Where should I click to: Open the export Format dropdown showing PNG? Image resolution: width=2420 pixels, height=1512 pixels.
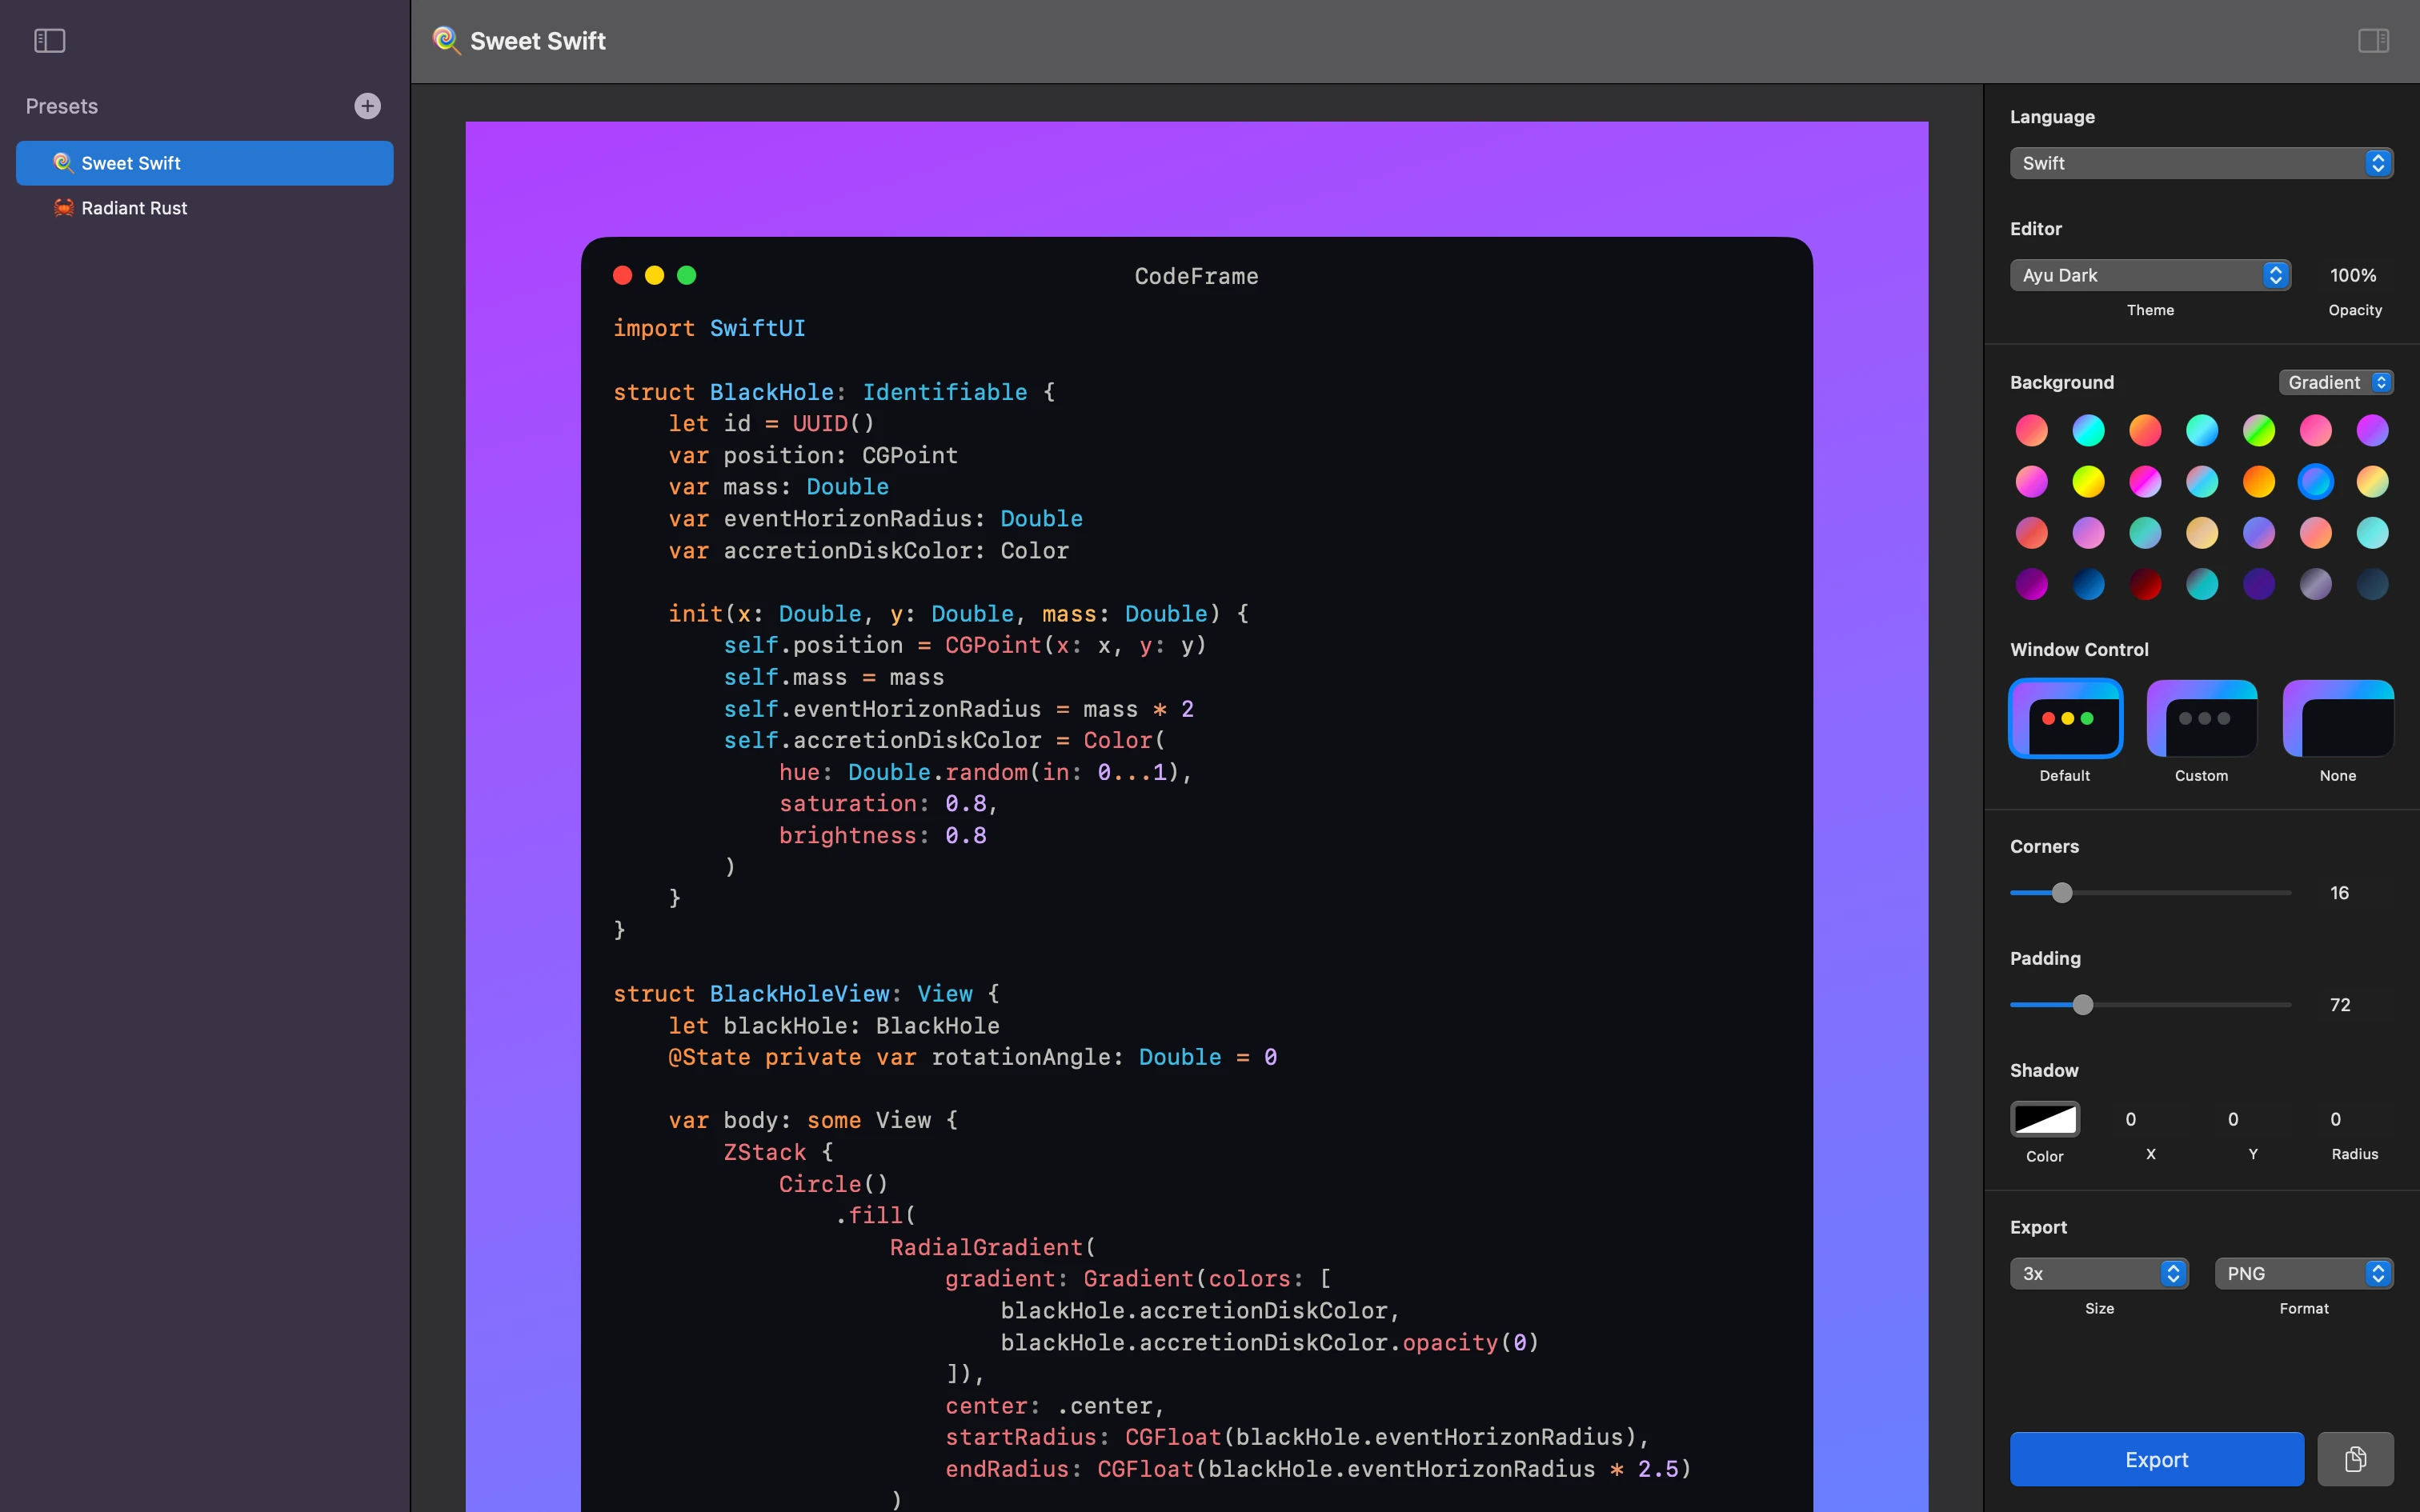2303,1273
